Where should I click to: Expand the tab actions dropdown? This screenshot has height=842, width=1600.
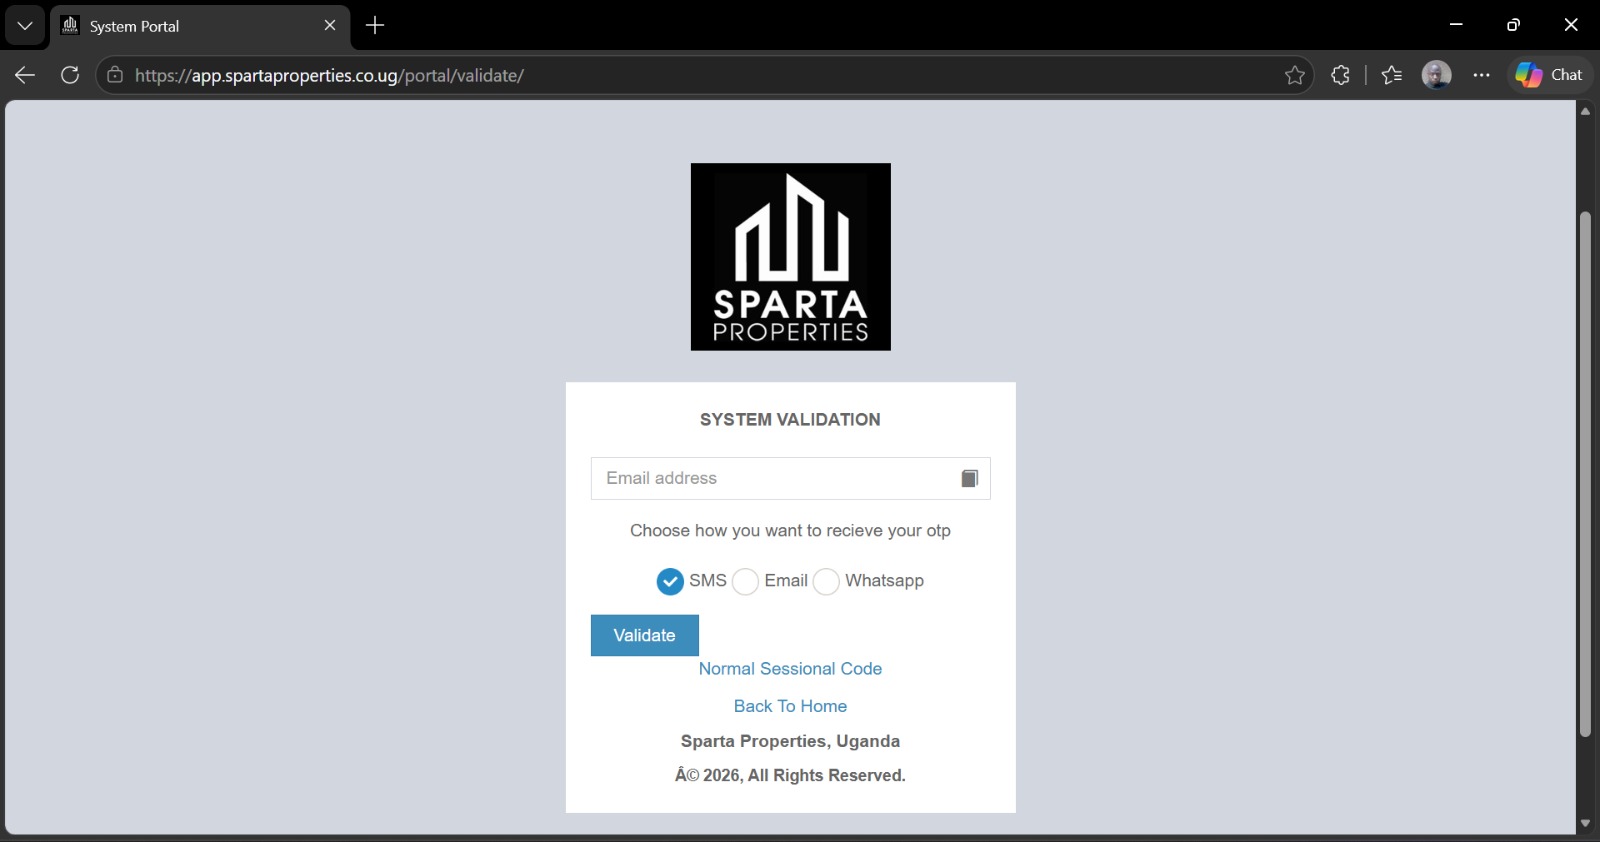25,26
